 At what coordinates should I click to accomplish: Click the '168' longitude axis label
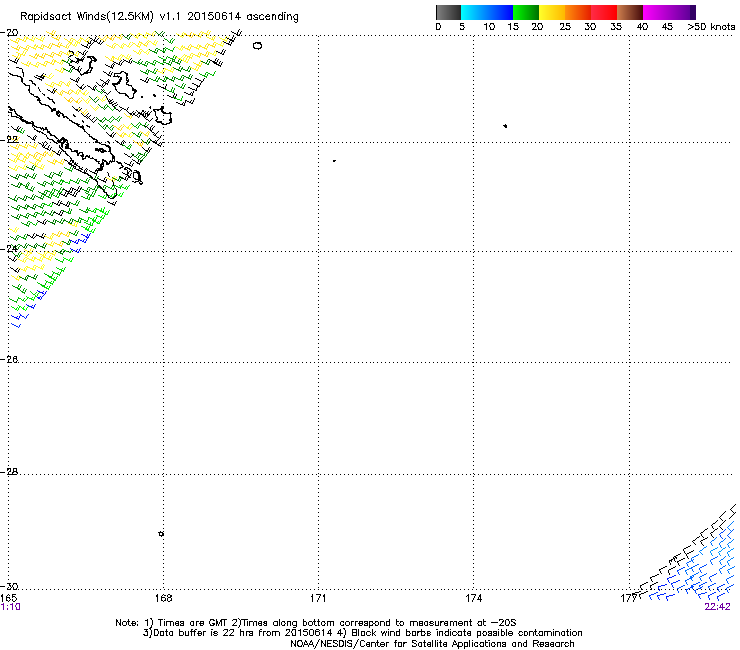tap(164, 598)
